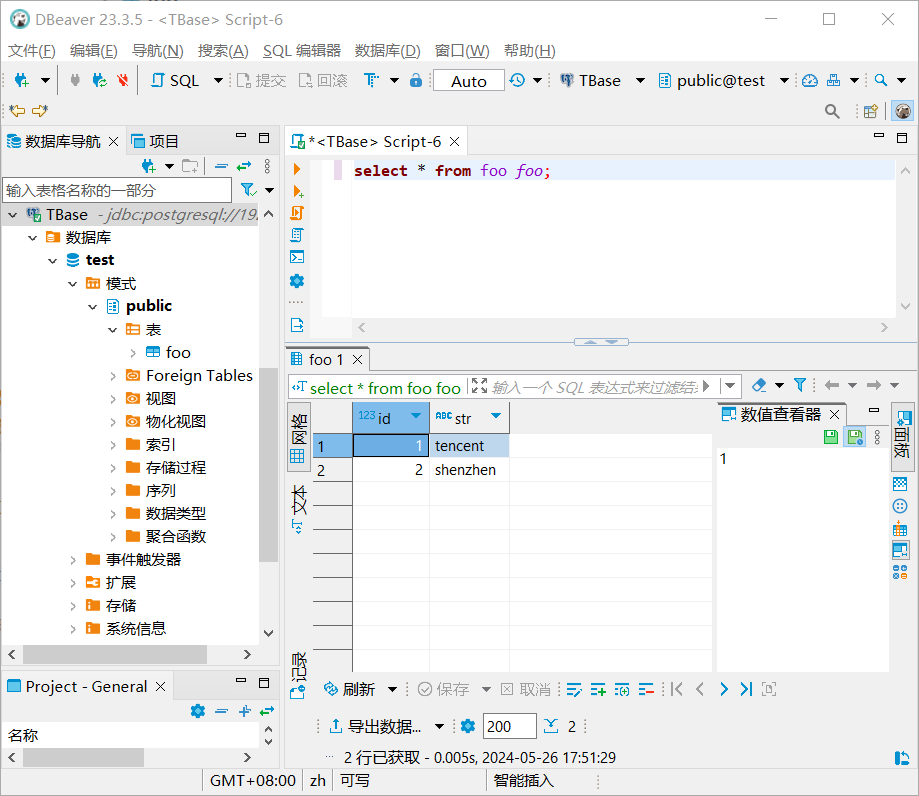Toggle Auto commit mode button

(468, 81)
